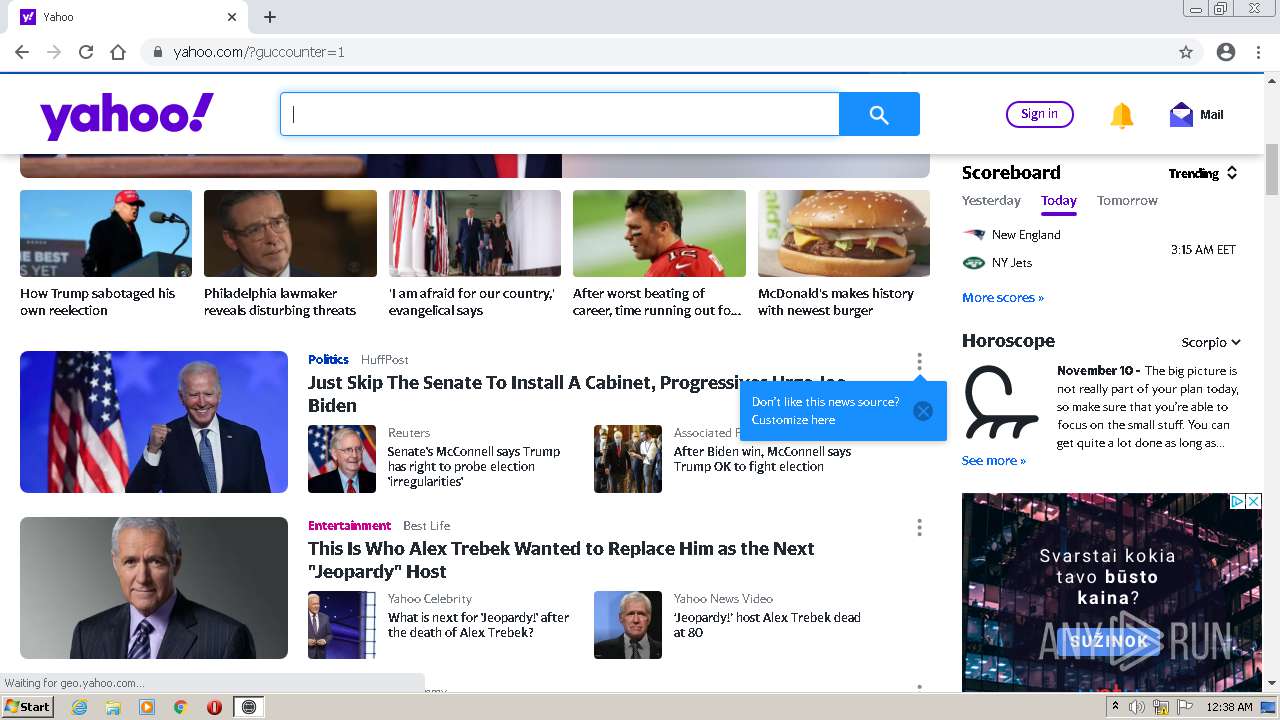Open the notifications bell

(x=1122, y=115)
